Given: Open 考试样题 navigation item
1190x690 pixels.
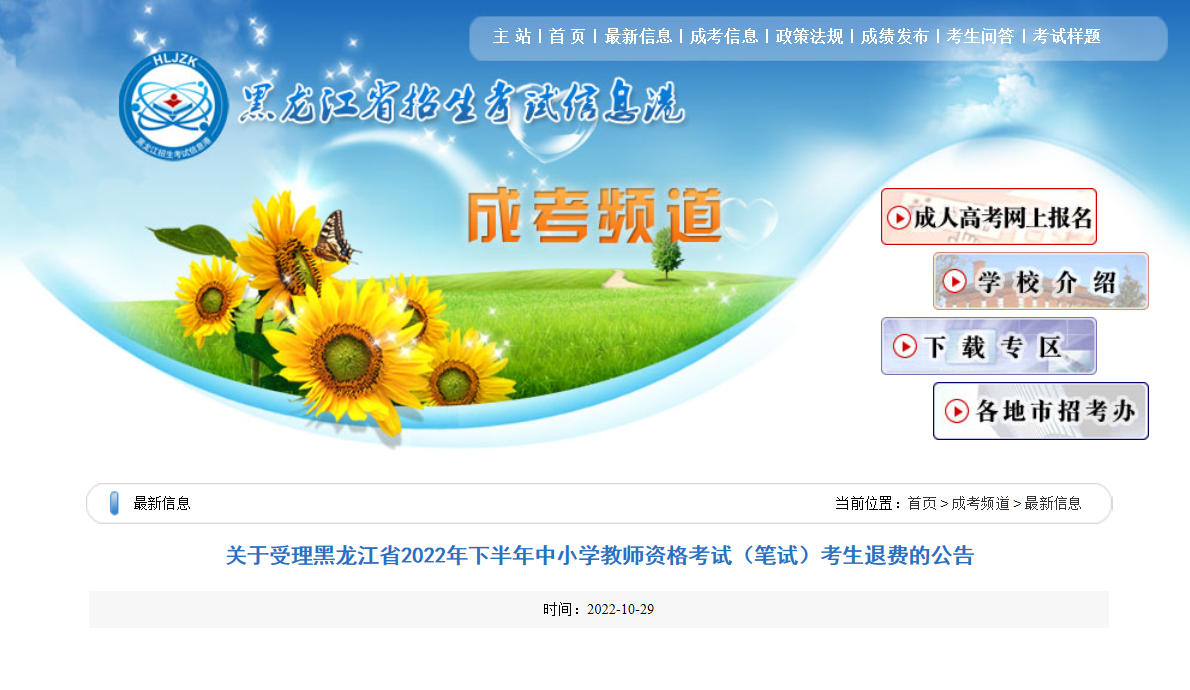Looking at the screenshot, I should [x=1066, y=36].
